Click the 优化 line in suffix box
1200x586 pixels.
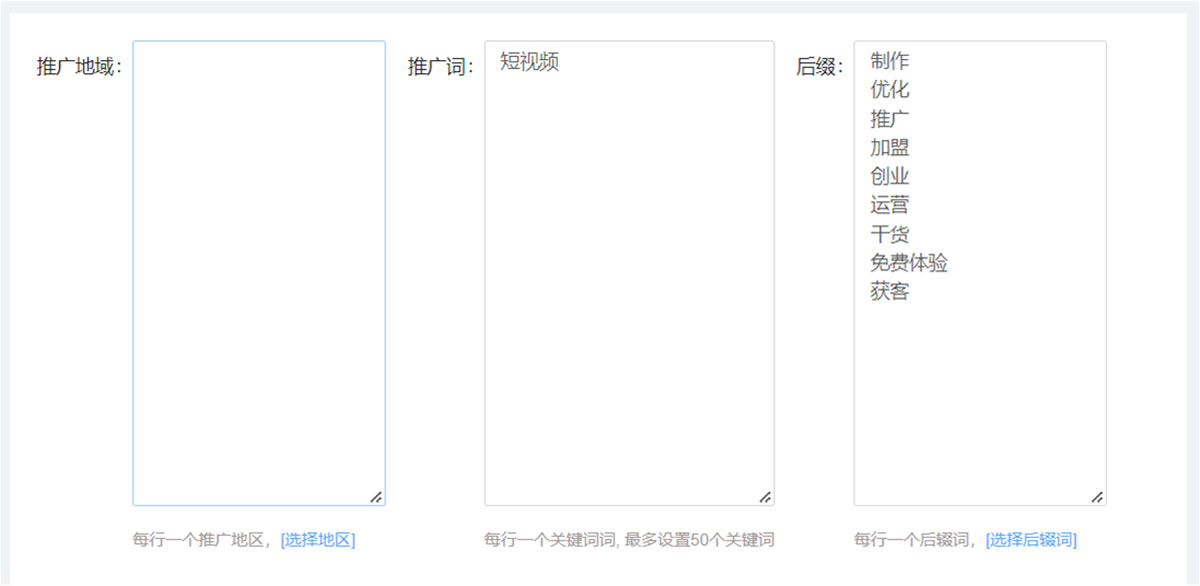[x=890, y=90]
